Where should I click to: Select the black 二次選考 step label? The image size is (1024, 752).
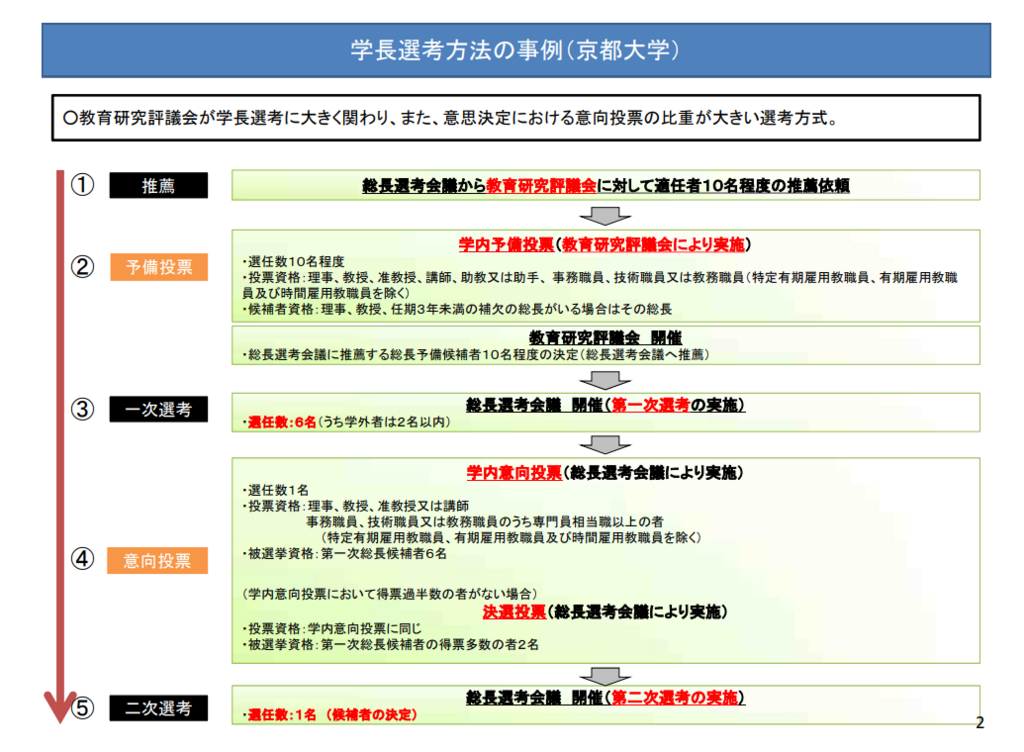click(159, 708)
